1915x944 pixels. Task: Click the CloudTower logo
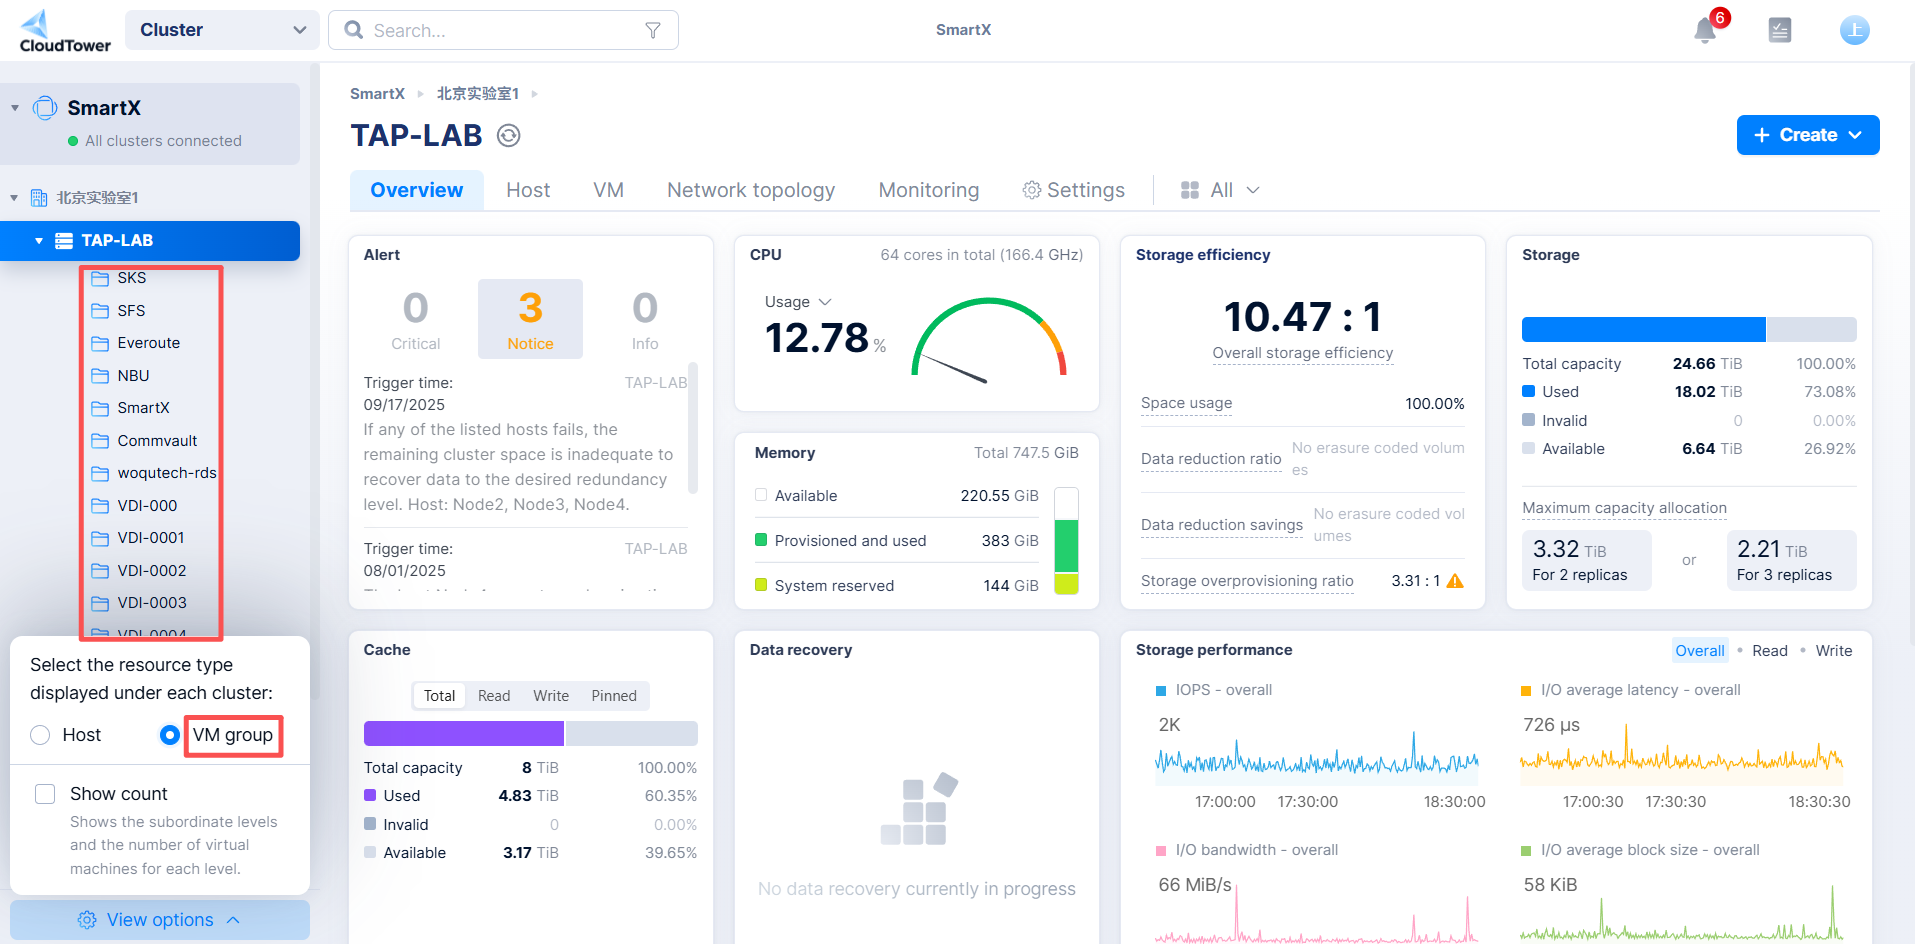point(64,31)
